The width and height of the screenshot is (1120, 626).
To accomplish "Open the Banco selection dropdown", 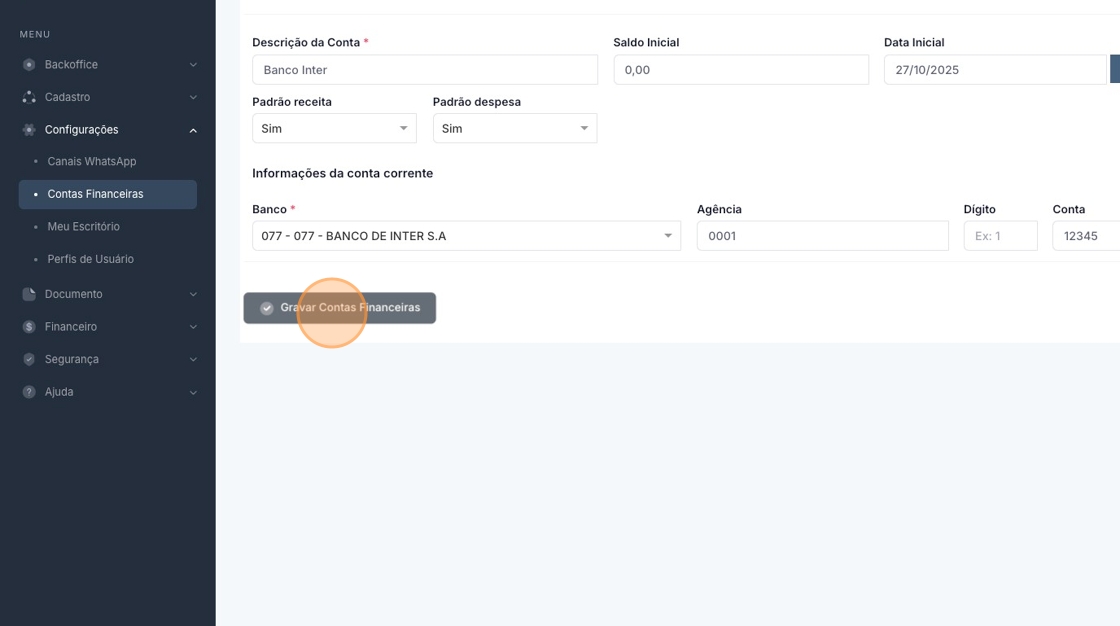I will [466, 236].
